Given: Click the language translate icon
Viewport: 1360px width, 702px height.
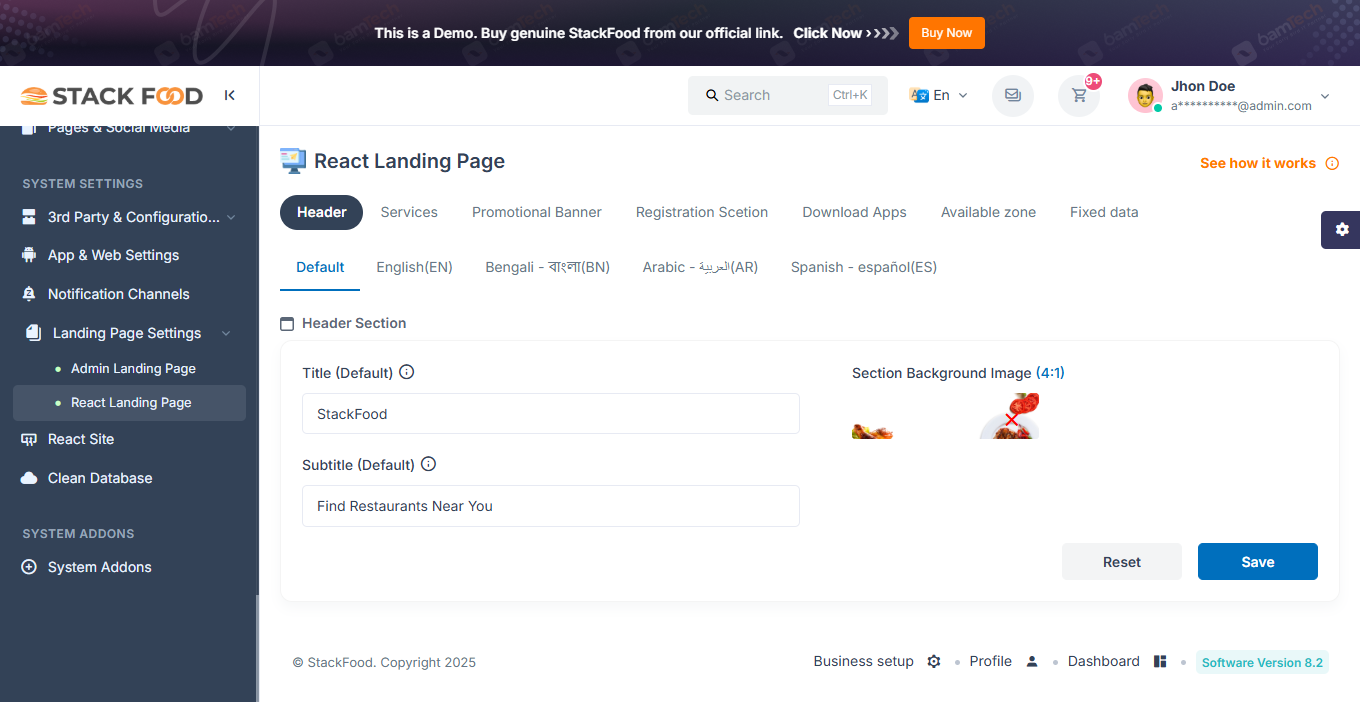Looking at the screenshot, I should (918, 95).
